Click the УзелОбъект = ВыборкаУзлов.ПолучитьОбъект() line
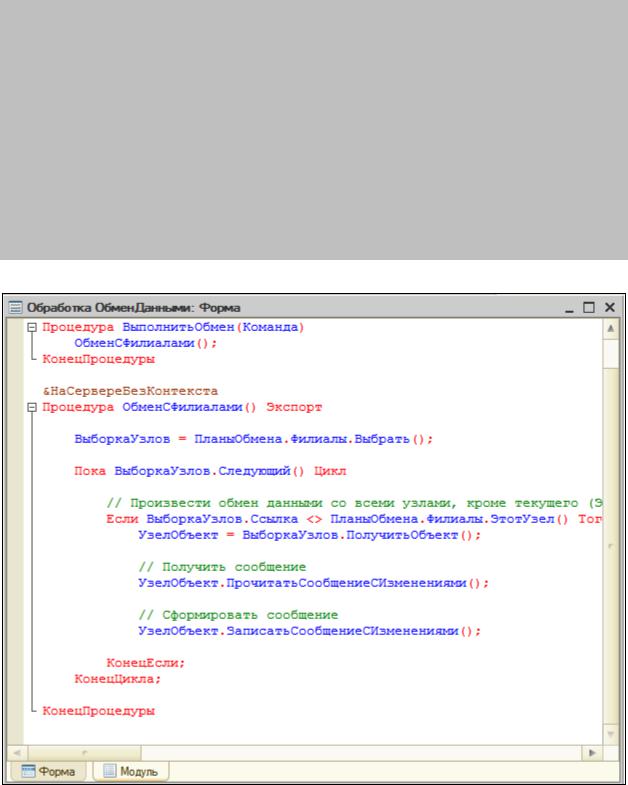This screenshot has height=785, width=628. coord(309,535)
